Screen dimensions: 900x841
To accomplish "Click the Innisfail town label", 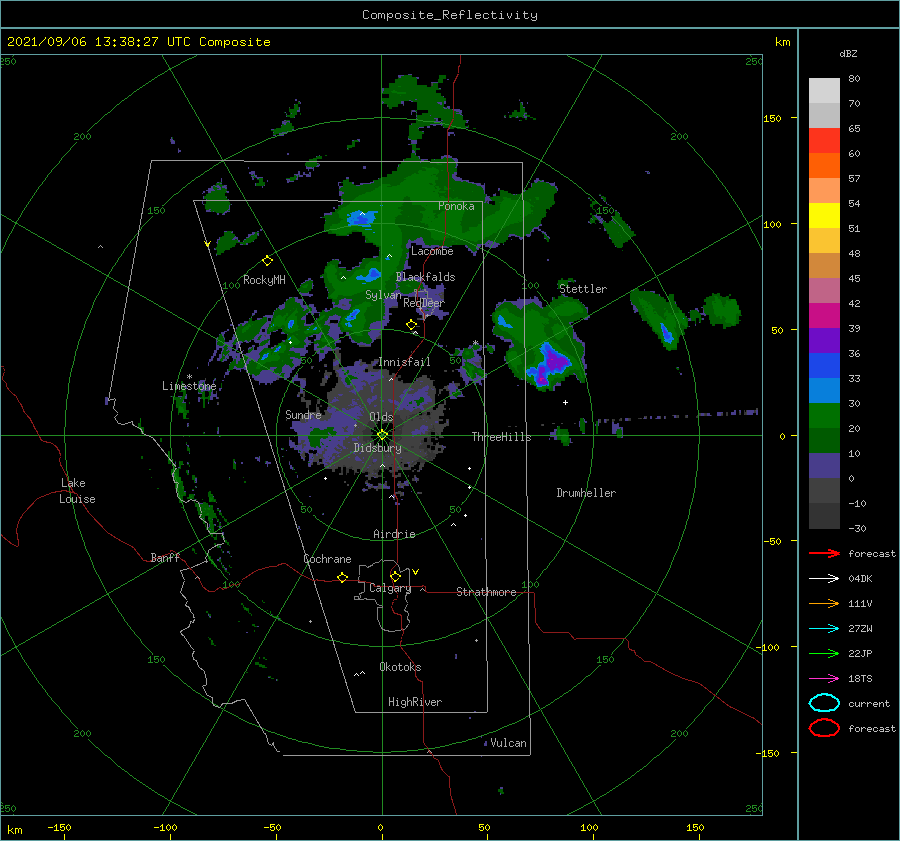I will coord(404,362).
